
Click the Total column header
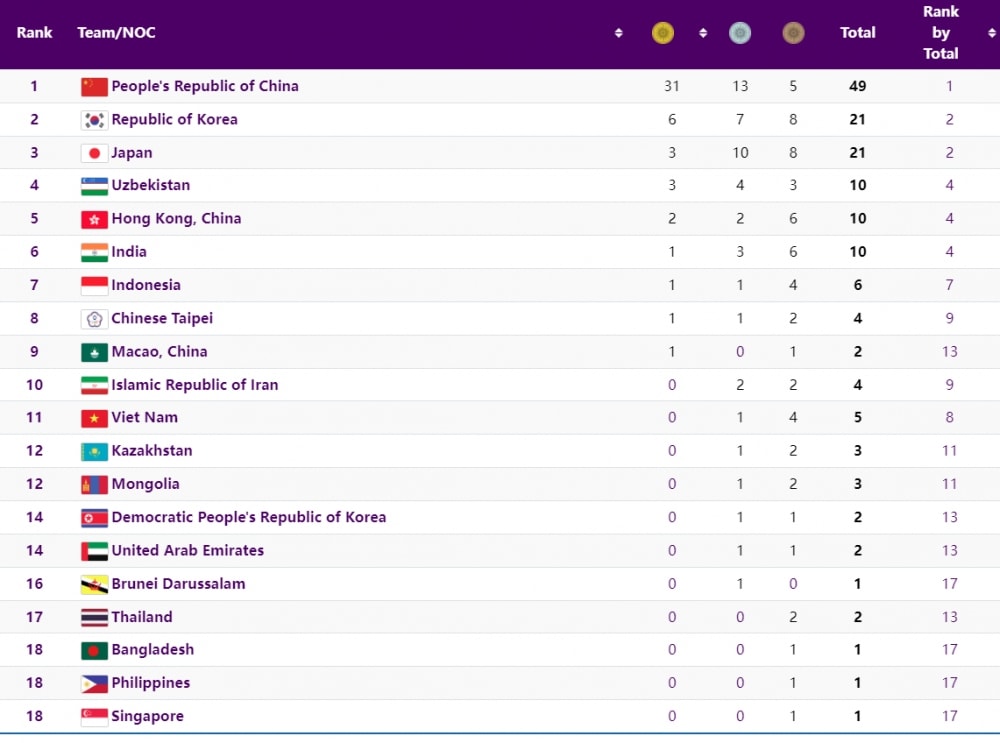[858, 33]
